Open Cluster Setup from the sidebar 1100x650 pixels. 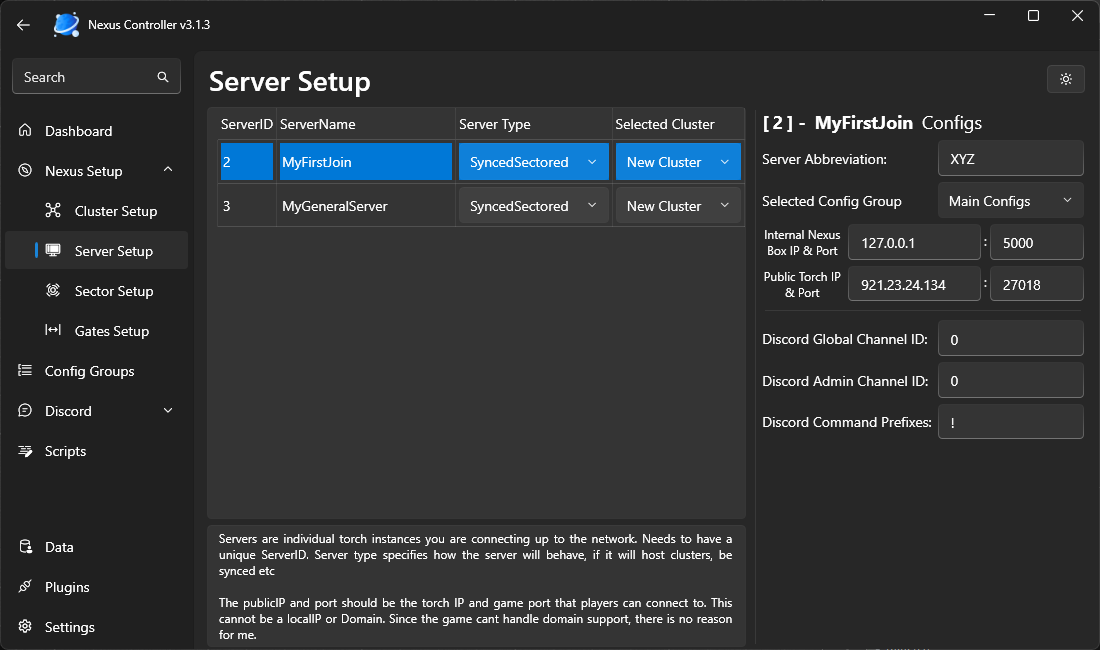tap(115, 211)
